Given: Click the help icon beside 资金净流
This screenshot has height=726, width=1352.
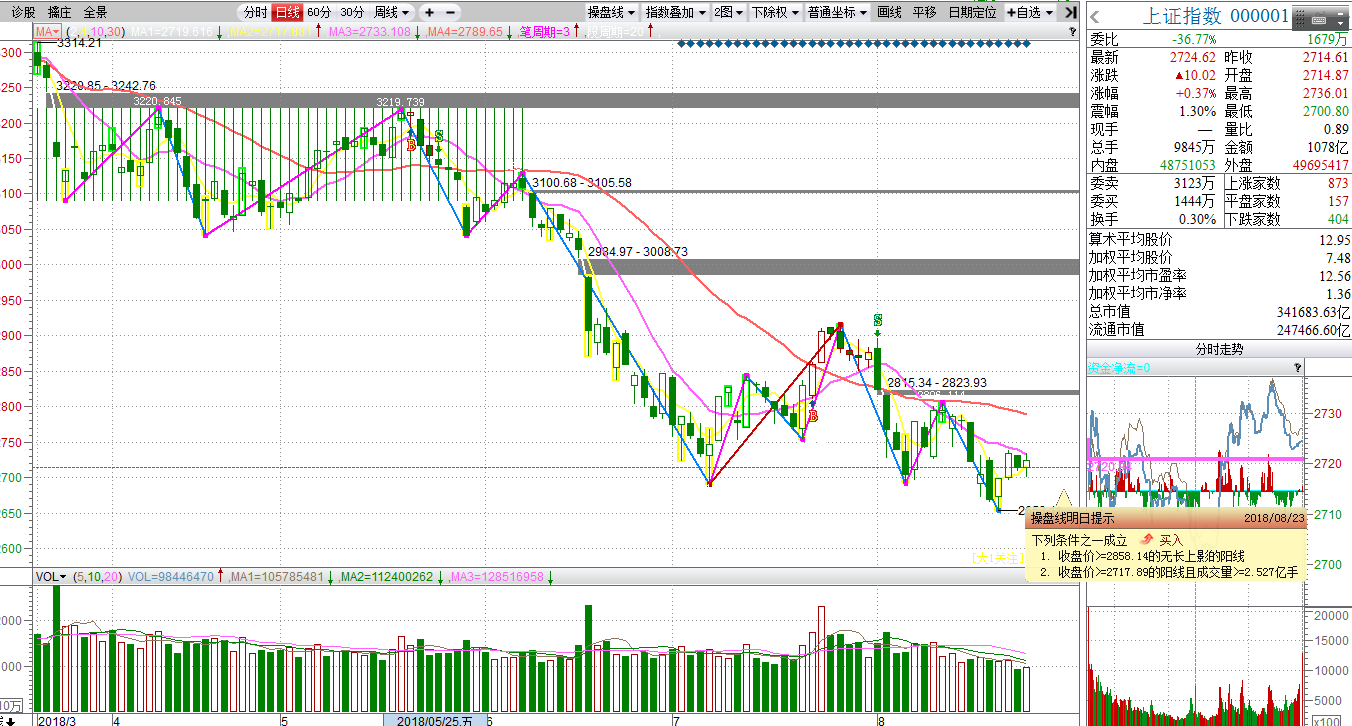Looking at the screenshot, I should click(1298, 368).
